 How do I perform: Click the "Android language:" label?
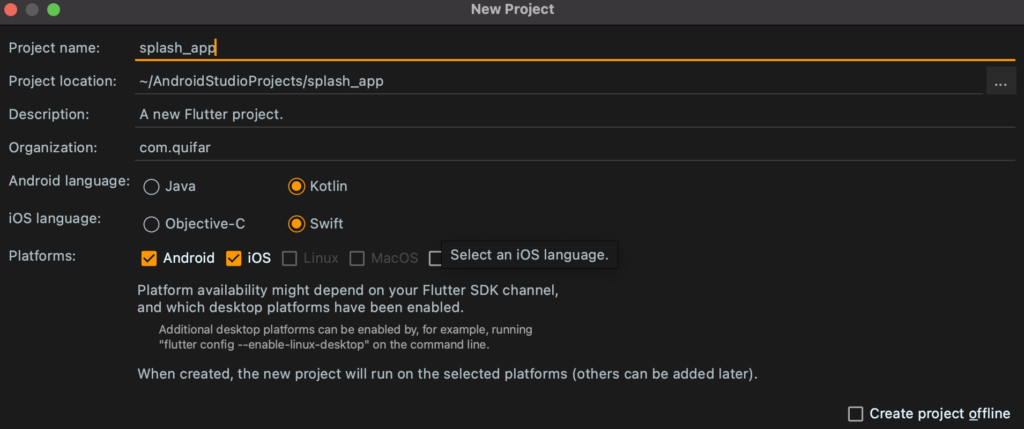pyautogui.click(x=69, y=181)
